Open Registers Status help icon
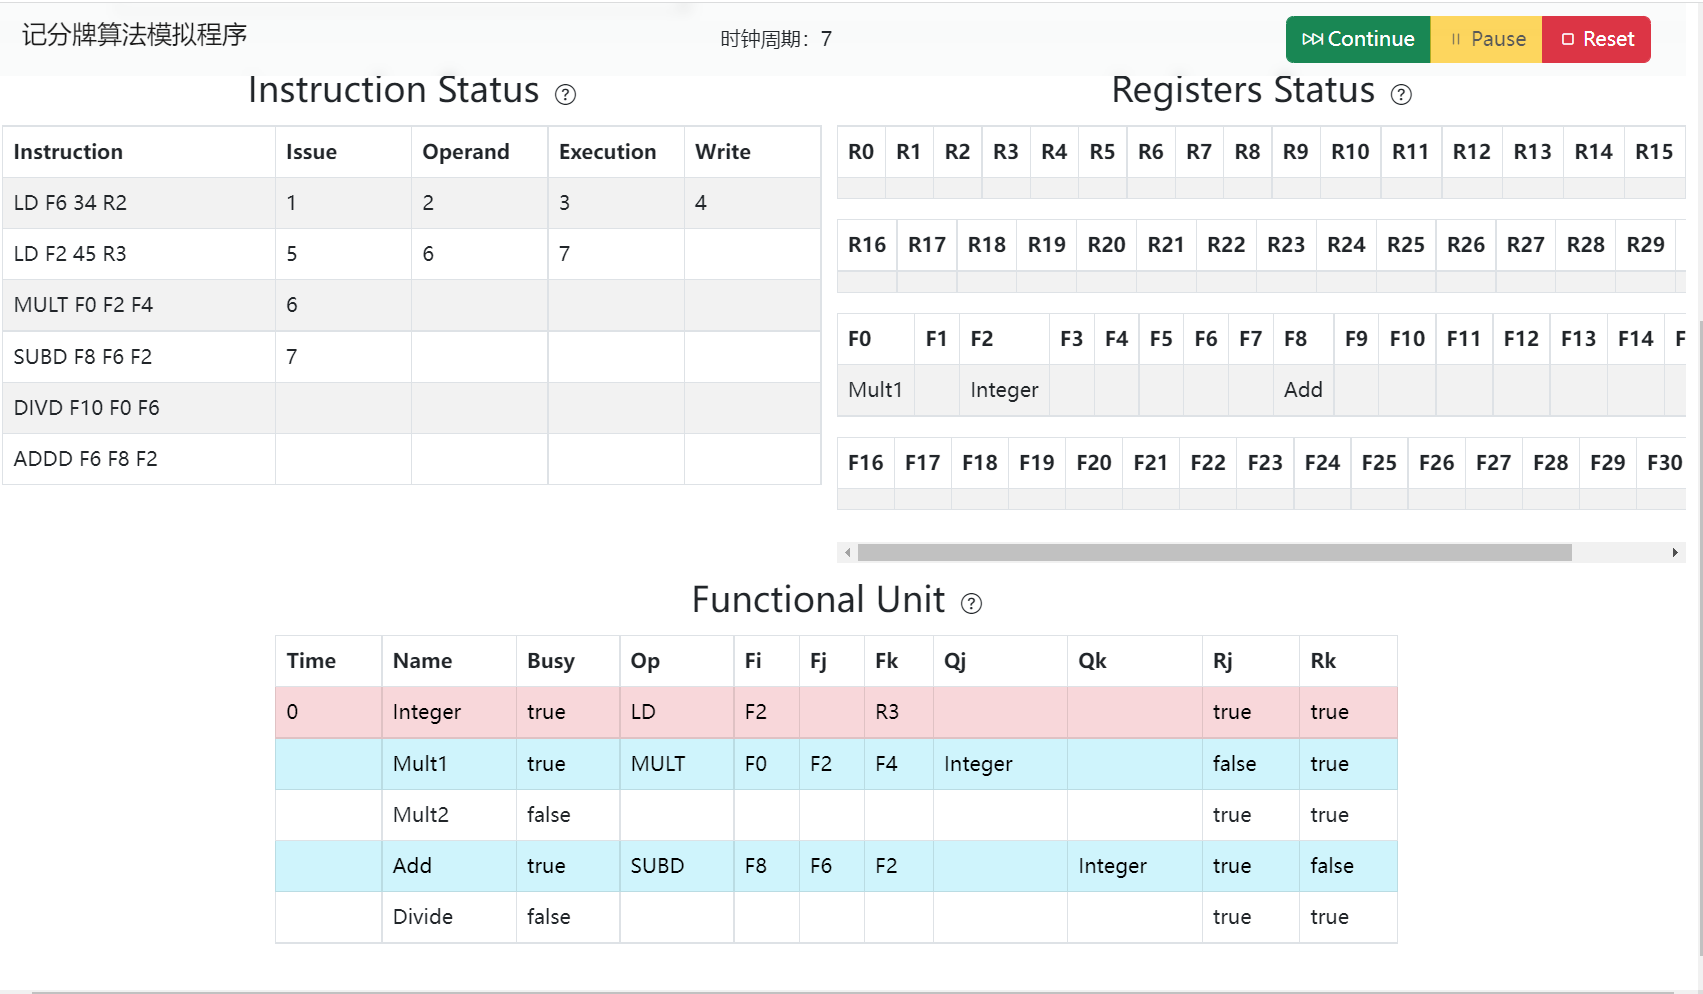The height and width of the screenshot is (994, 1703). click(1402, 94)
